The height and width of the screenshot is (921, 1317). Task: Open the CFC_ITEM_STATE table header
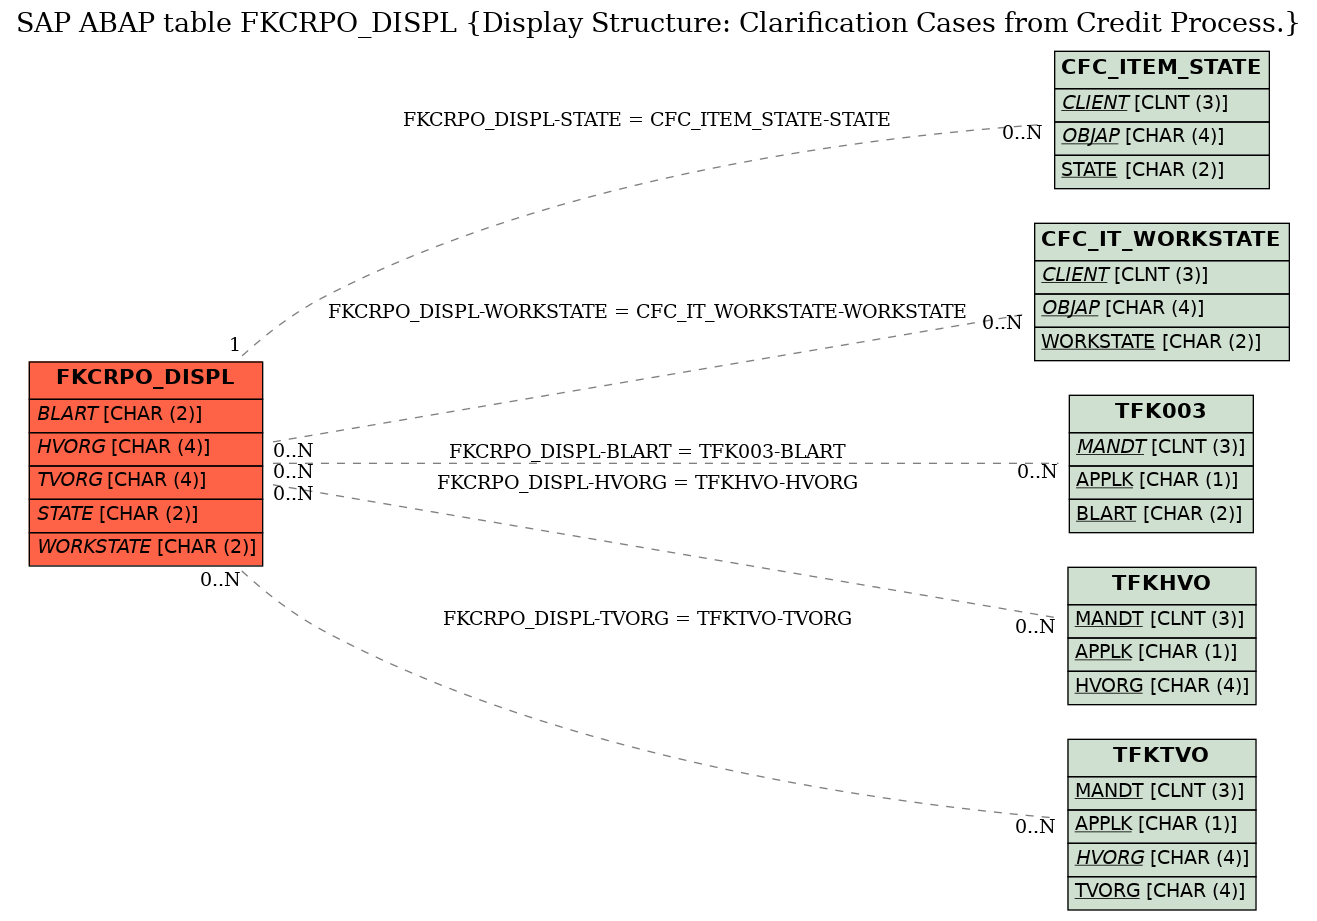(1162, 69)
